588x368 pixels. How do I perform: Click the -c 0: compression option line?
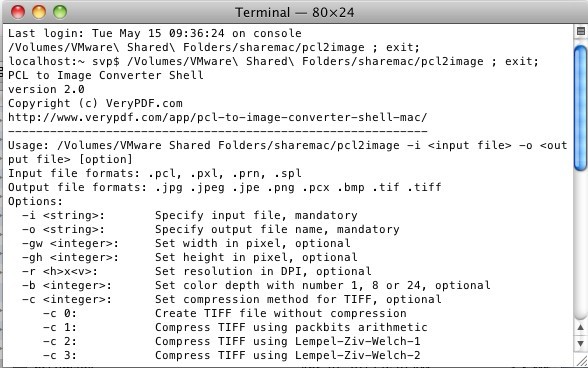(224, 313)
